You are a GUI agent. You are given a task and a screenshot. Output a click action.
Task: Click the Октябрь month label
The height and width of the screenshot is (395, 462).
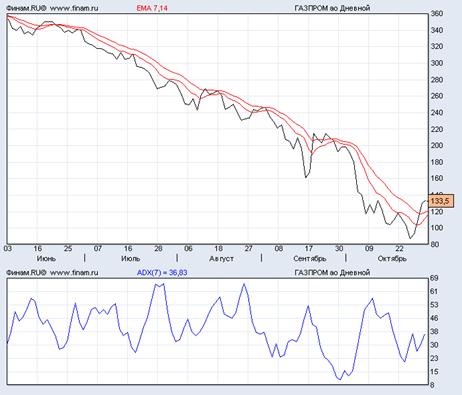pos(392,259)
